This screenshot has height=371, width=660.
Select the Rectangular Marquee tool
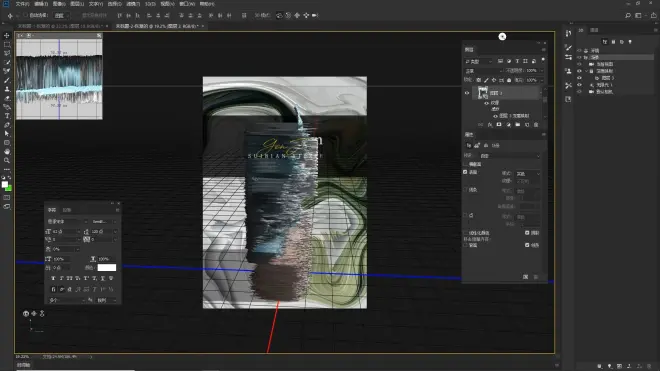[7, 44]
